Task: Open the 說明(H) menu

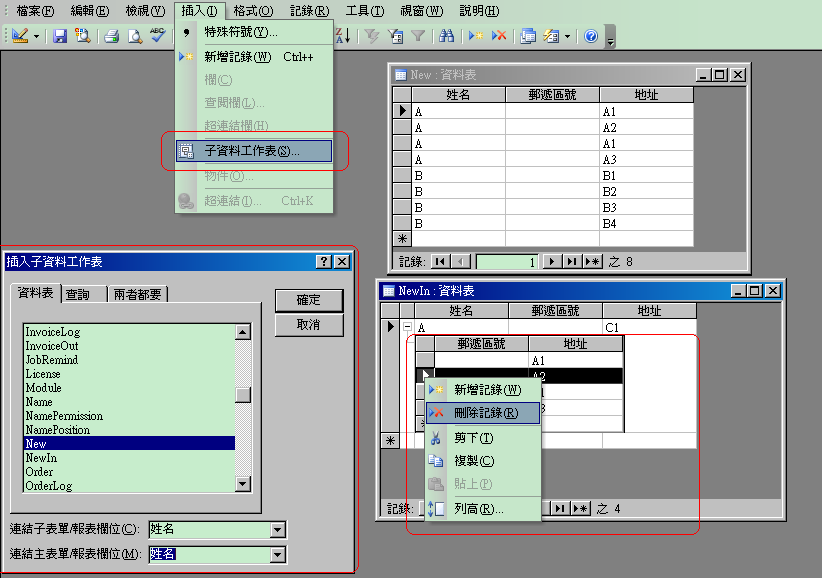Action: [x=479, y=10]
